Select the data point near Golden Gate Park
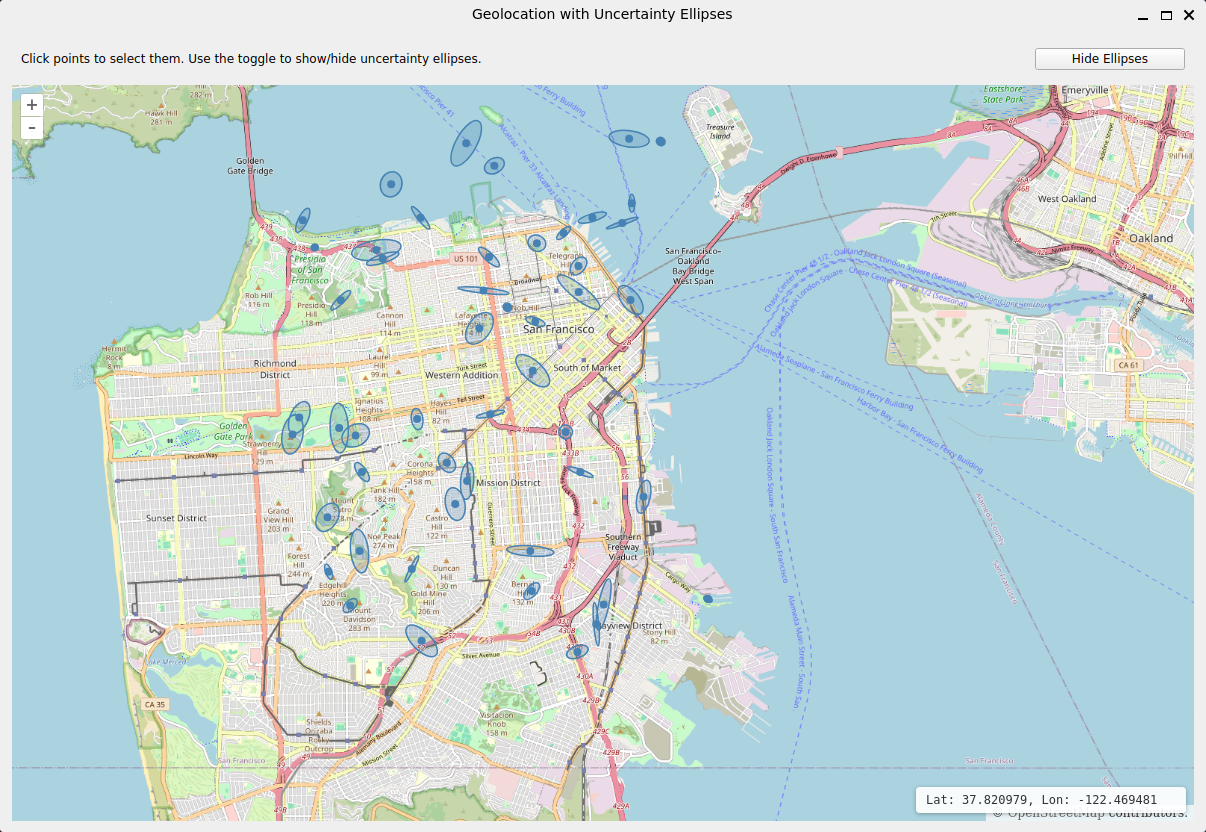The width and height of the screenshot is (1206, 832). (x=291, y=435)
